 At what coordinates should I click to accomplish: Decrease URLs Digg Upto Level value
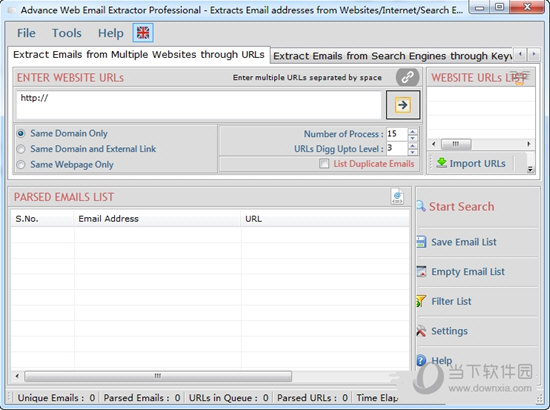click(412, 152)
